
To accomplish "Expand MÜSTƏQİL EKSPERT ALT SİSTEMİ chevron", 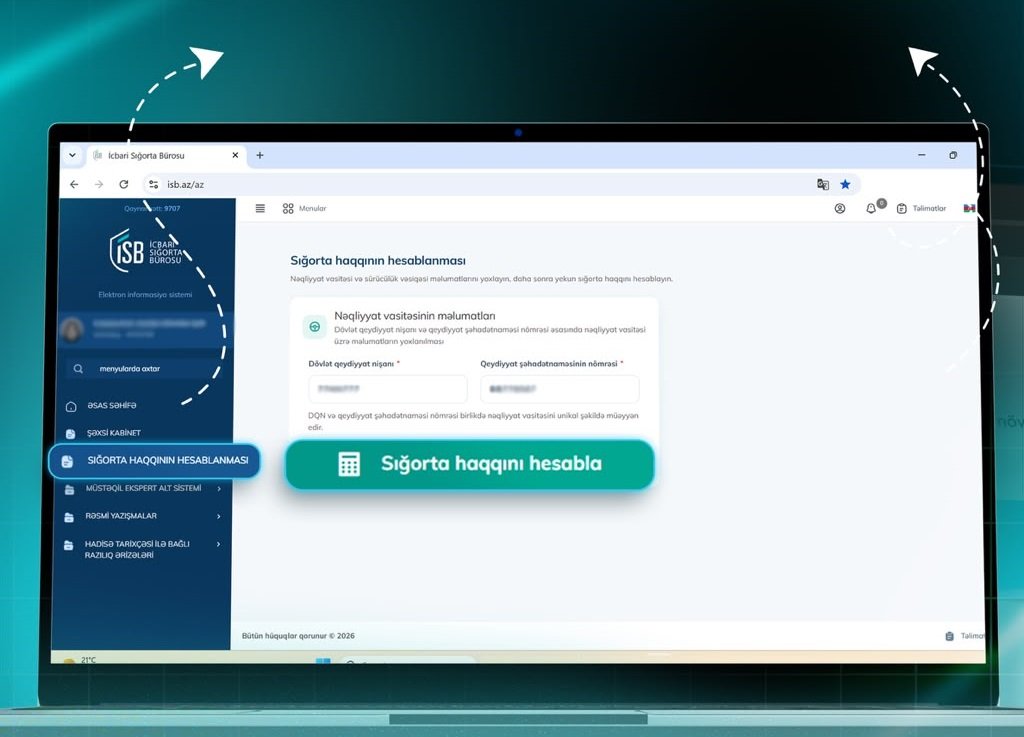I will click(219, 488).
